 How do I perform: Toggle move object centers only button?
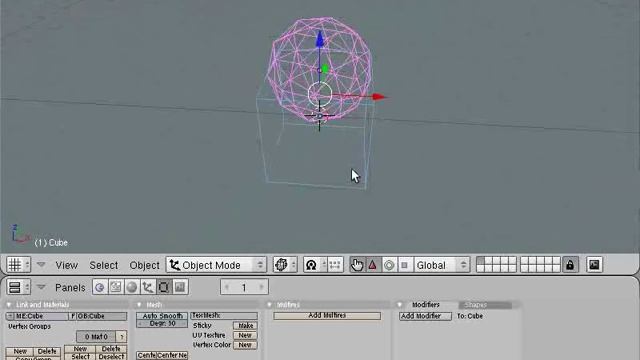point(335,265)
